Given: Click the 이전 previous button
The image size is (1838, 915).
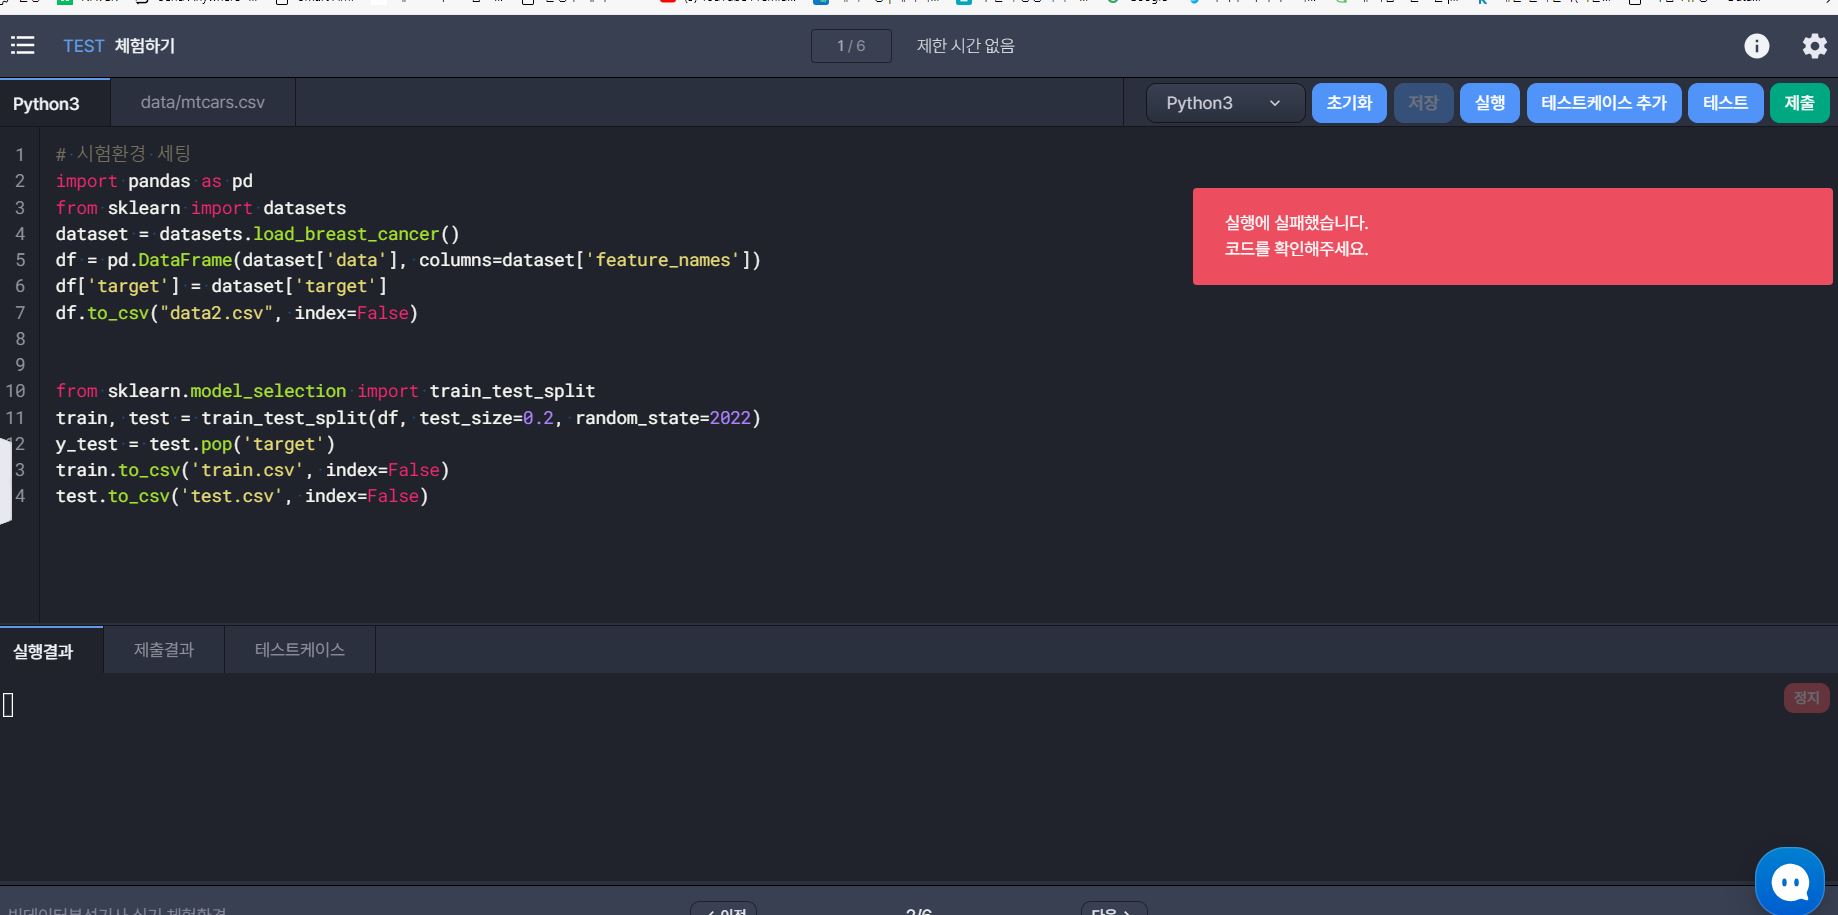Looking at the screenshot, I should (x=723, y=910).
